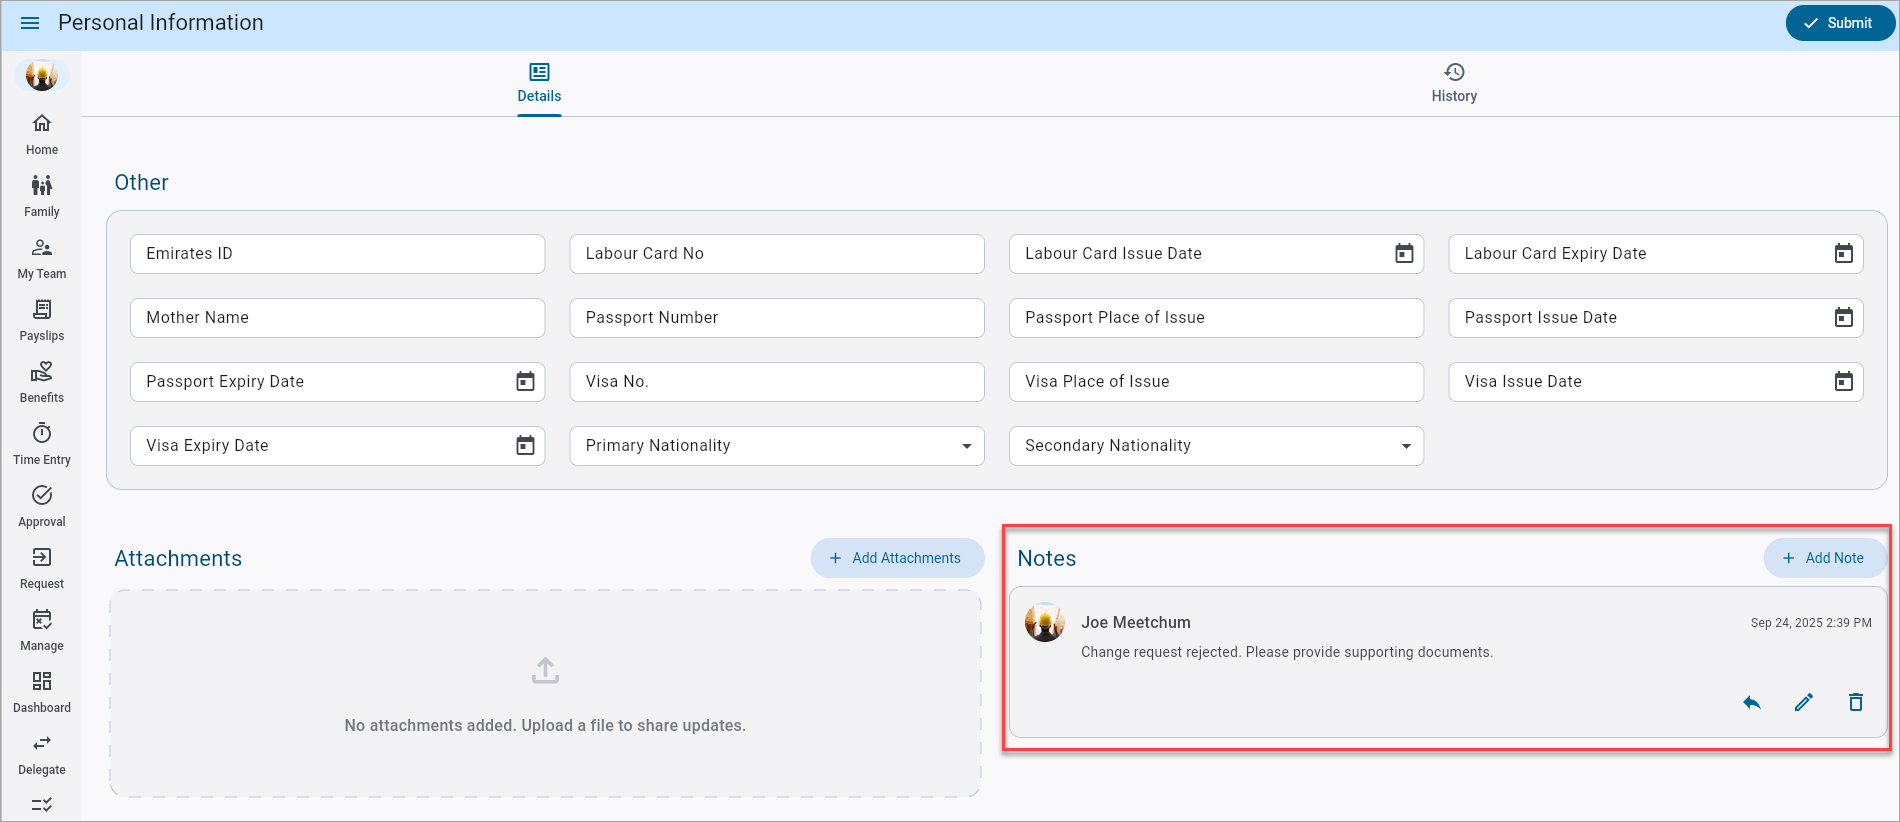Open Payslips from the sidebar

click(x=42, y=320)
